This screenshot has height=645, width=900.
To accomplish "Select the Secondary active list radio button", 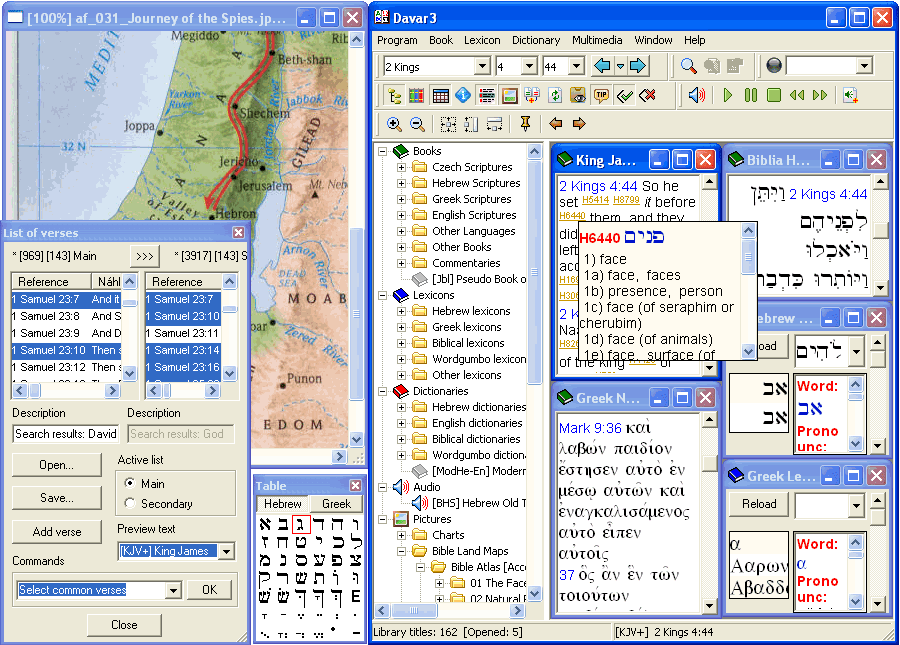I will 130,503.
